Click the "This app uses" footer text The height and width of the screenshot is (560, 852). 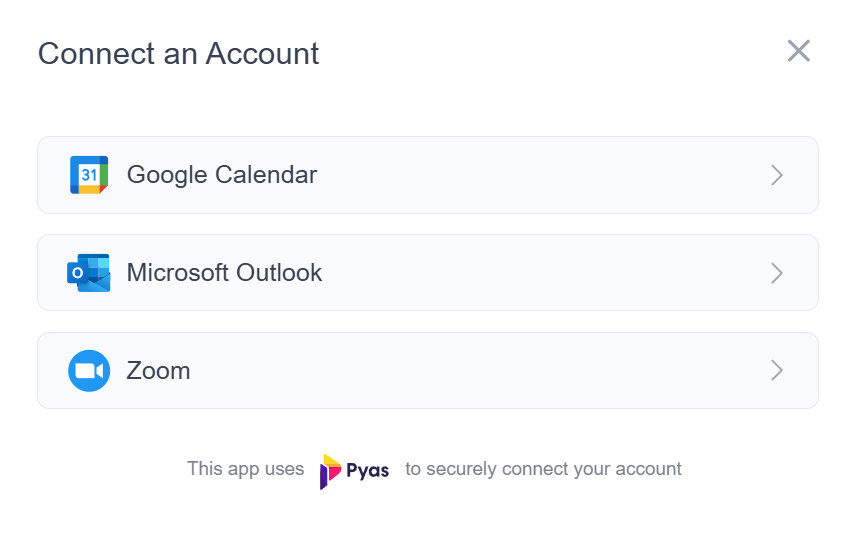click(246, 469)
